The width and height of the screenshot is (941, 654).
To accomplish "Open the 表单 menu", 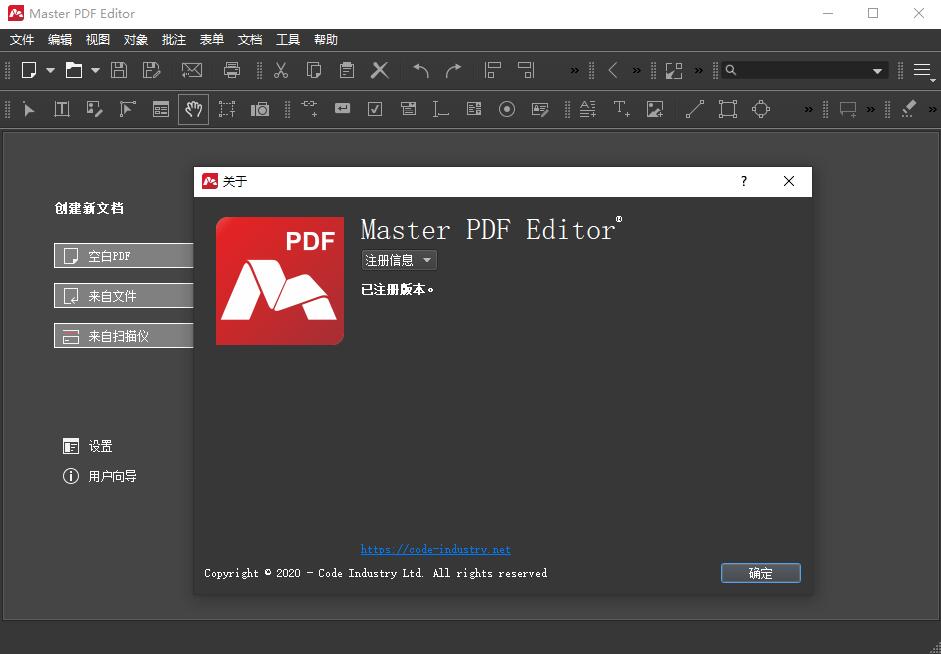I will coord(212,40).
